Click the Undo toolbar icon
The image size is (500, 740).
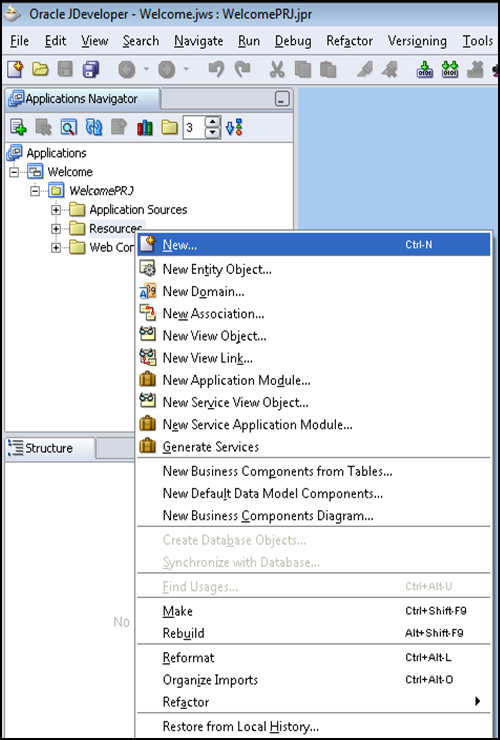(216, 70)
